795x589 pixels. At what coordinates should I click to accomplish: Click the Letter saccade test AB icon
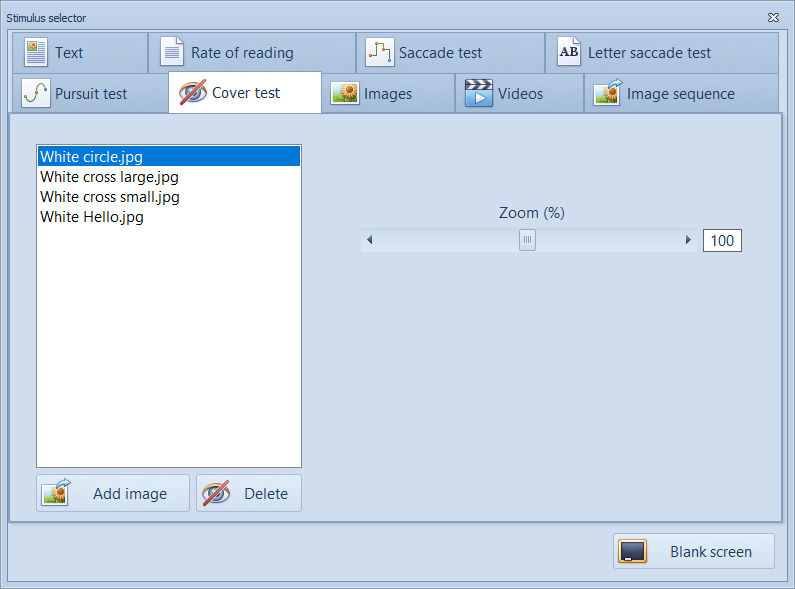click(568, 52)
